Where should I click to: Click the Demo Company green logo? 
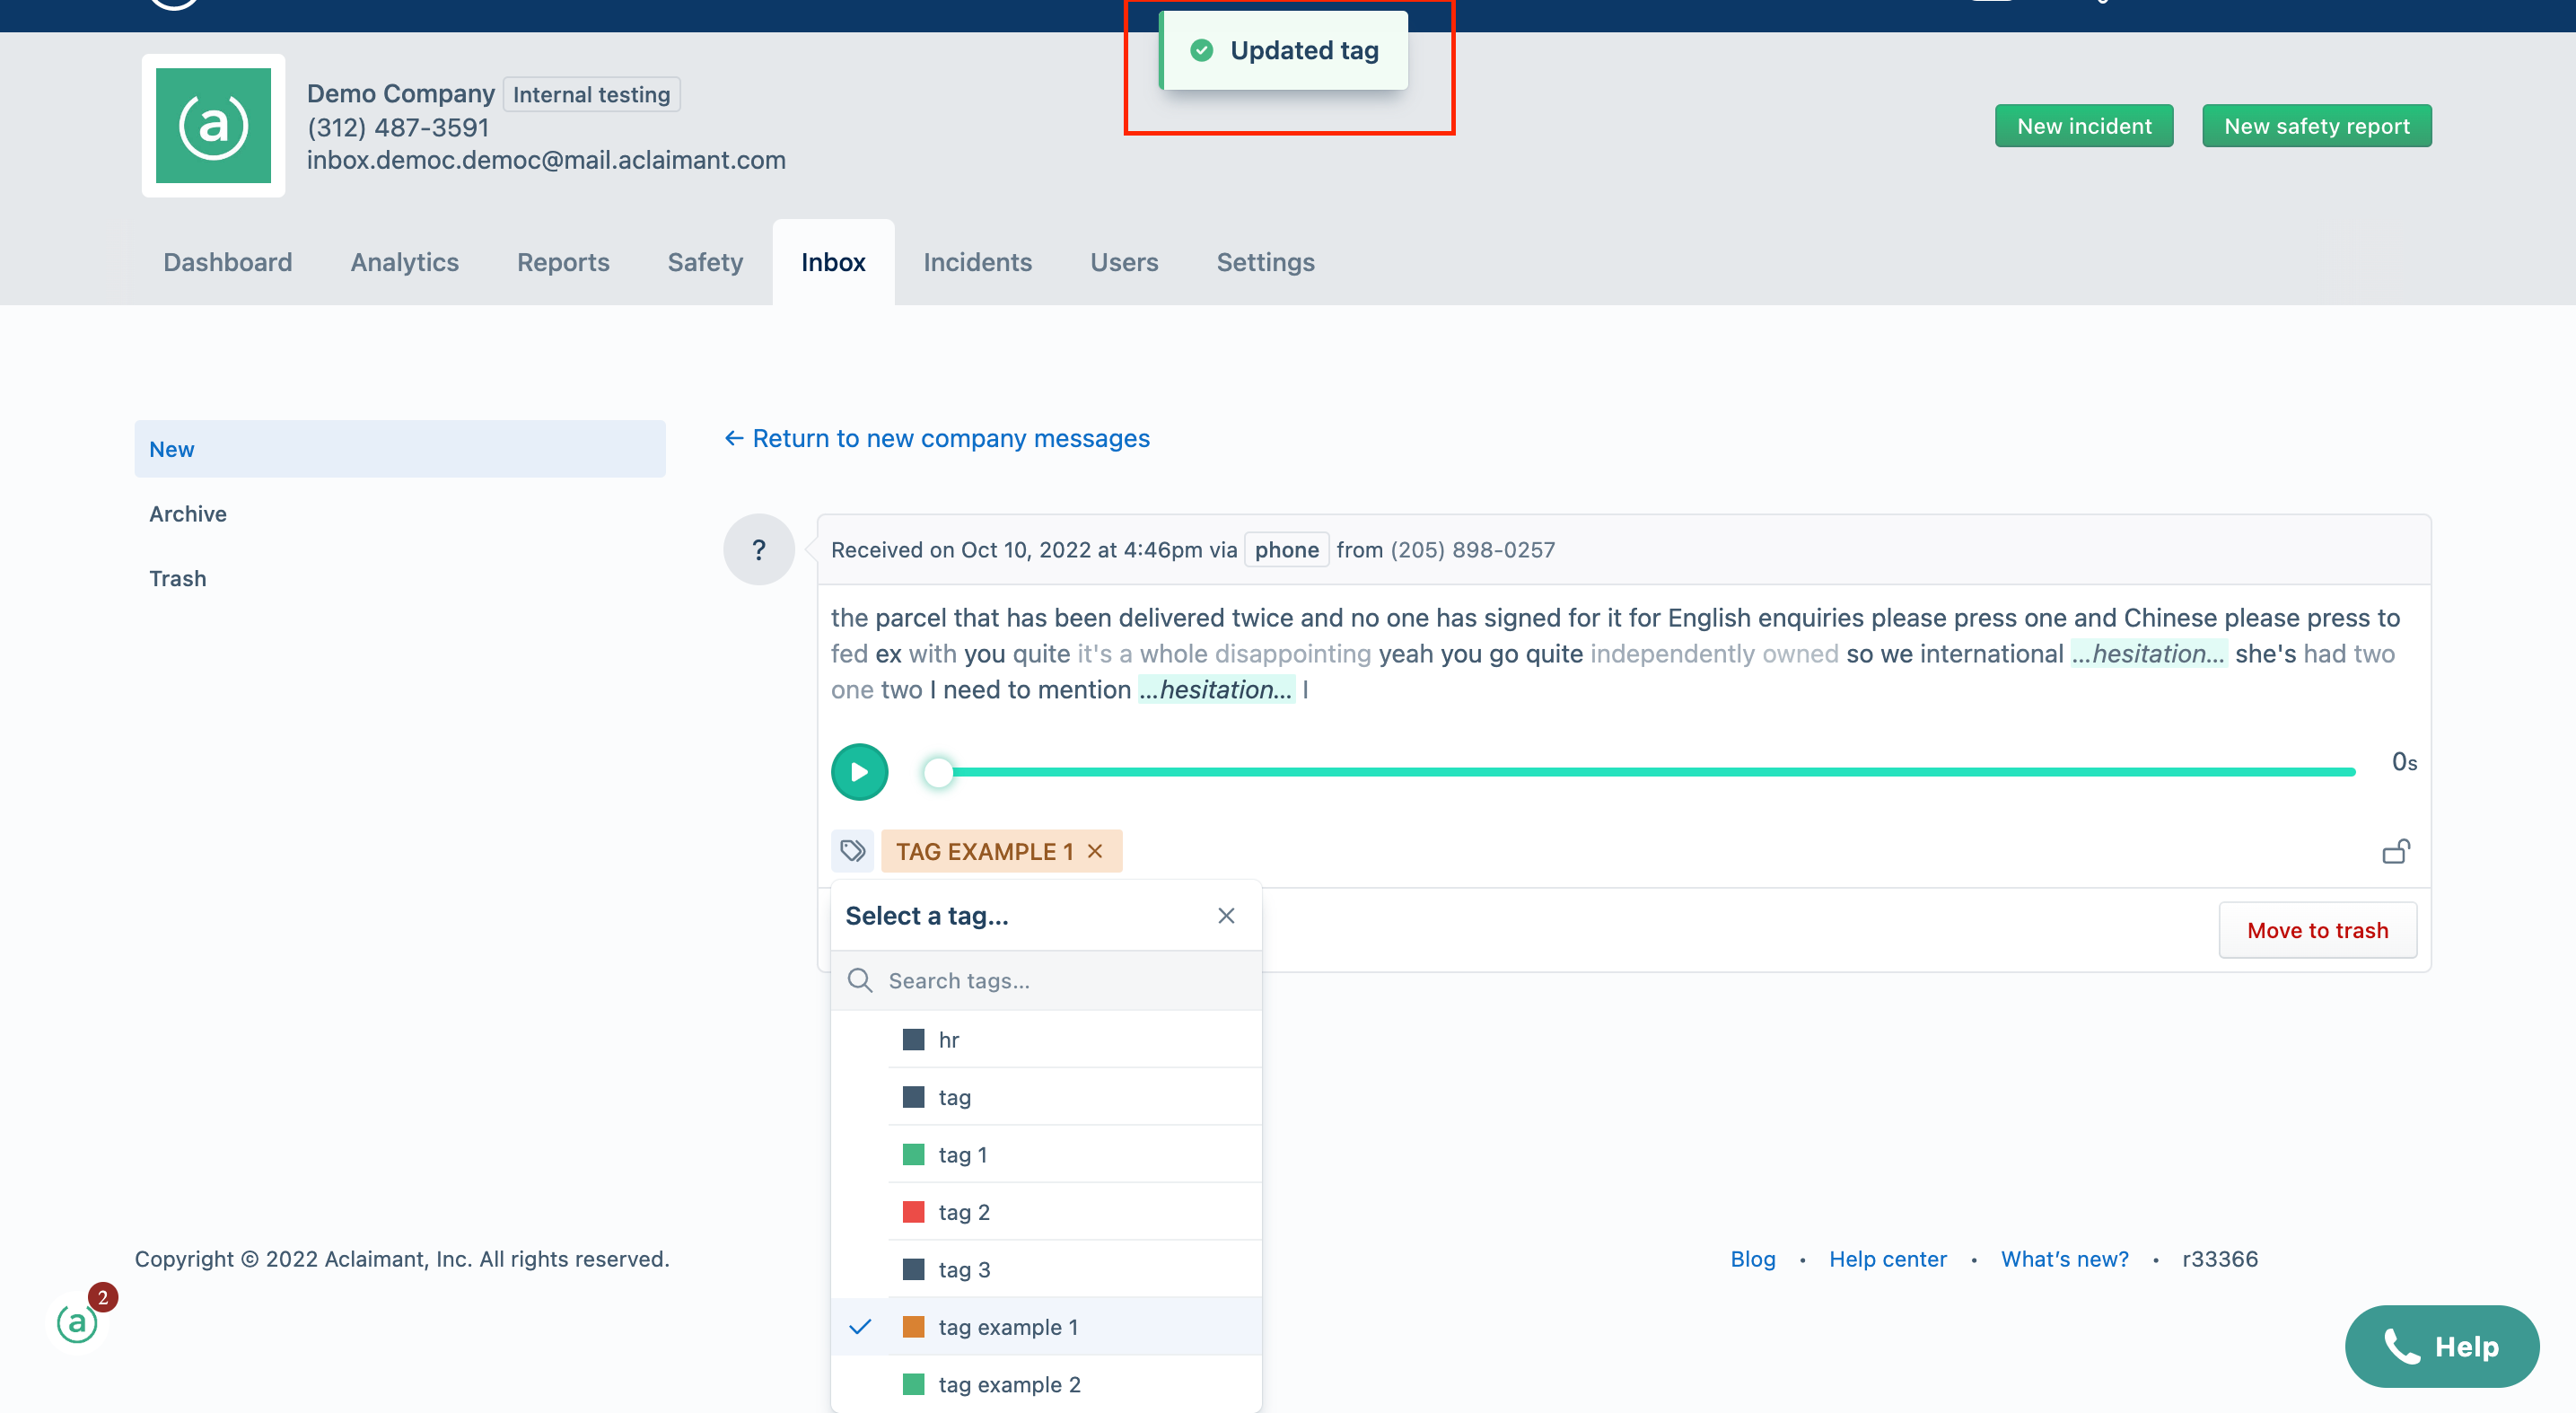pos(213,126)
